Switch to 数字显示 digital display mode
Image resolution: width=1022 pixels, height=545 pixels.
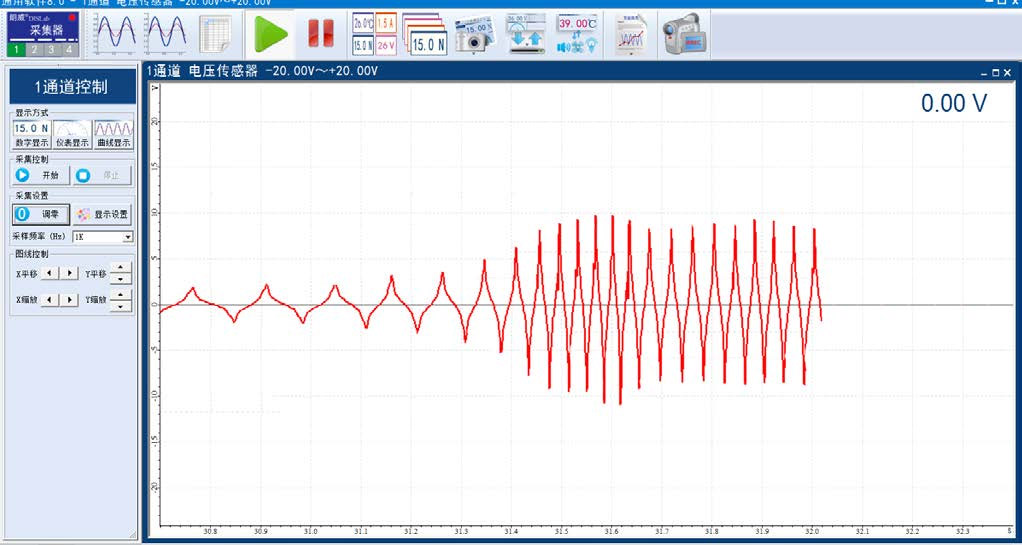coord(31,134)
